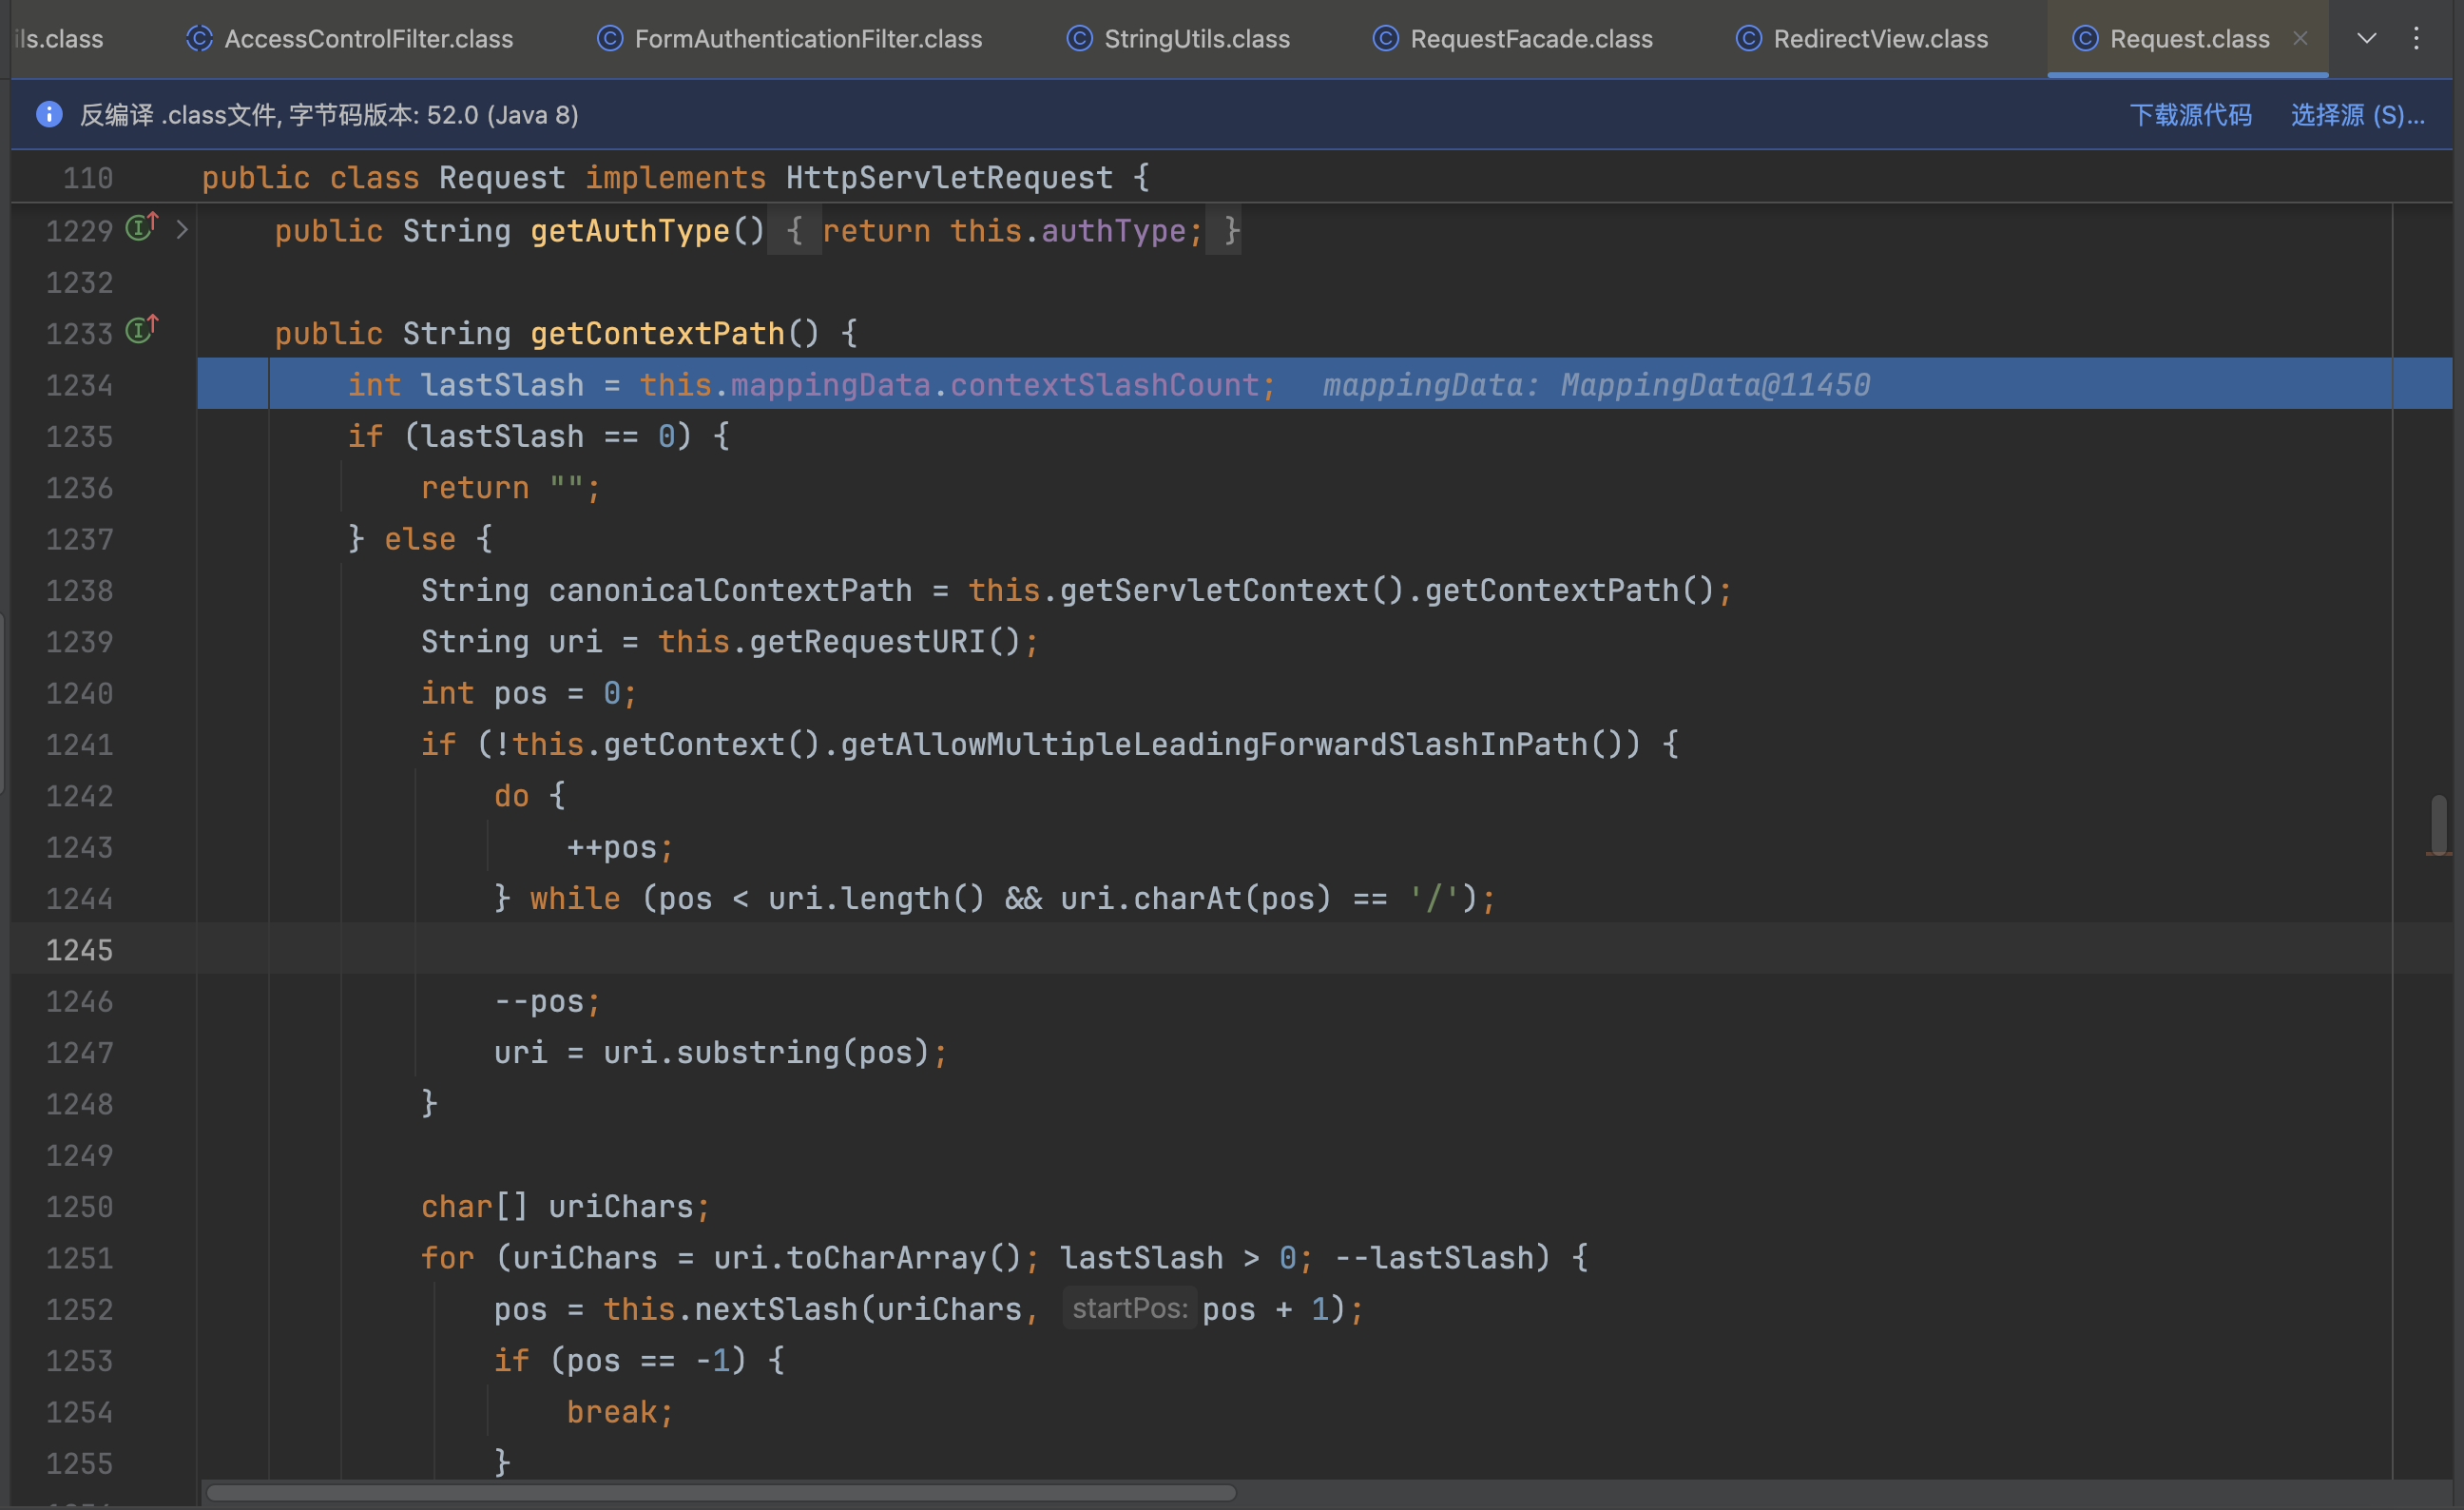The width and height of the screenshot is (2464, 1510).
Task: Open the hidden tabs dropdown chevron
Action: tap(2366, 38)
